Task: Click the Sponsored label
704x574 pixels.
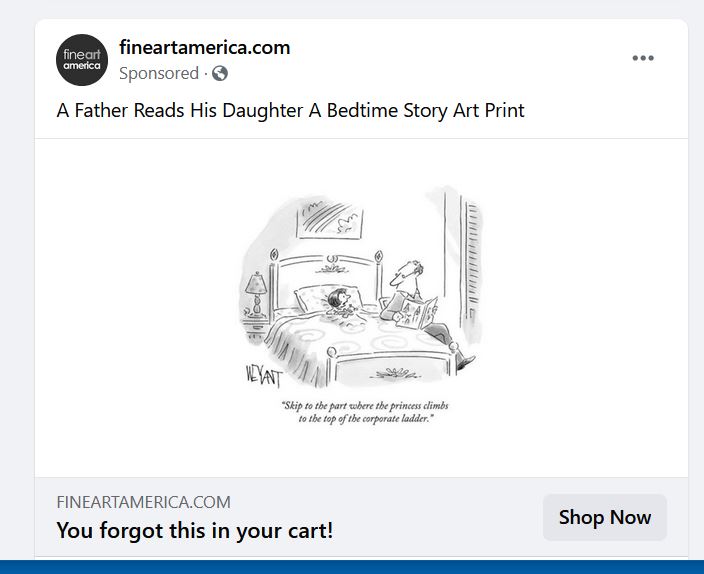Action: [x=158, y=73]
